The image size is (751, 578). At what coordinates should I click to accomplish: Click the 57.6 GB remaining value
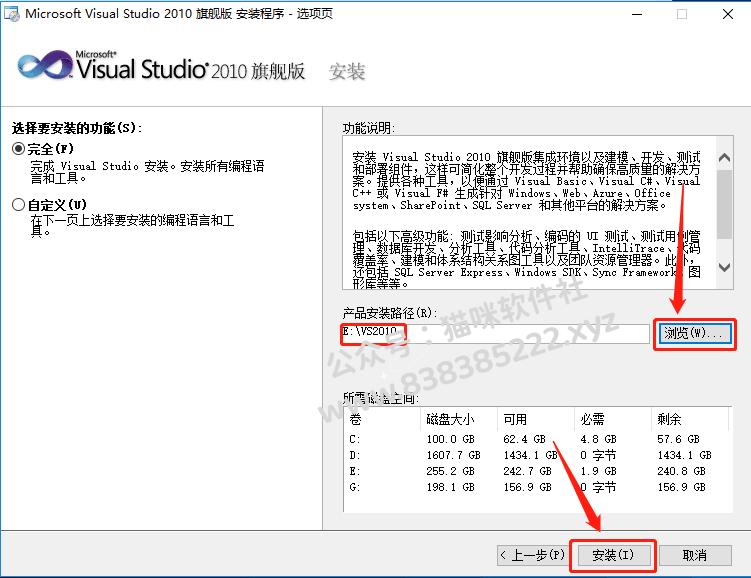pos(678,439)
